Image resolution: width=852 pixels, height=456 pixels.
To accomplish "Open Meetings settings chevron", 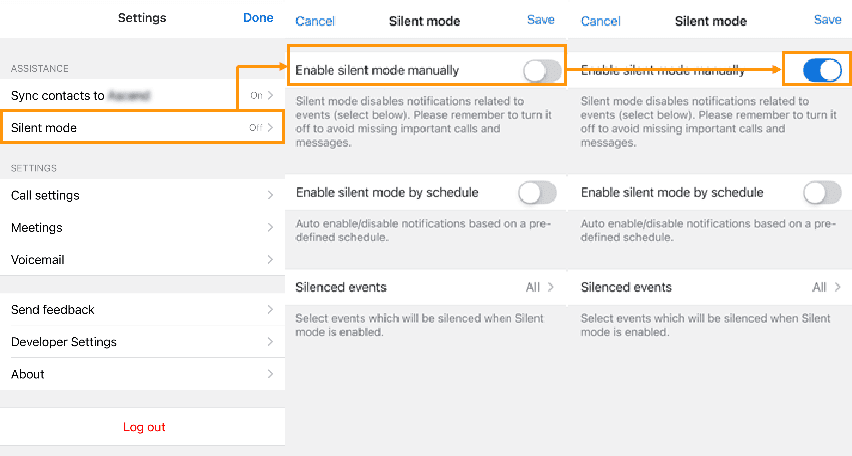I will click(270, 228).
